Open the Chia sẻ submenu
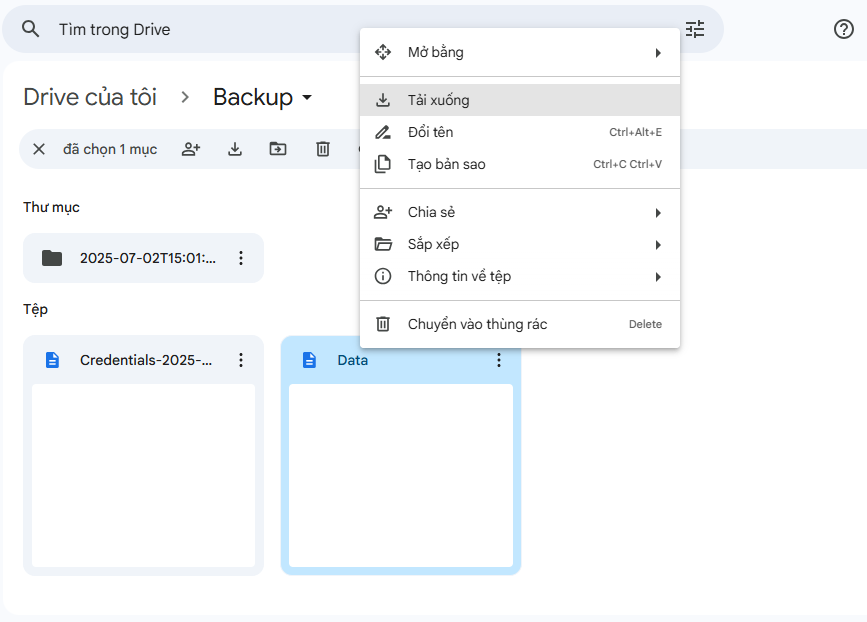This screenshot has height=622, width=867. [x=520, y=212]
